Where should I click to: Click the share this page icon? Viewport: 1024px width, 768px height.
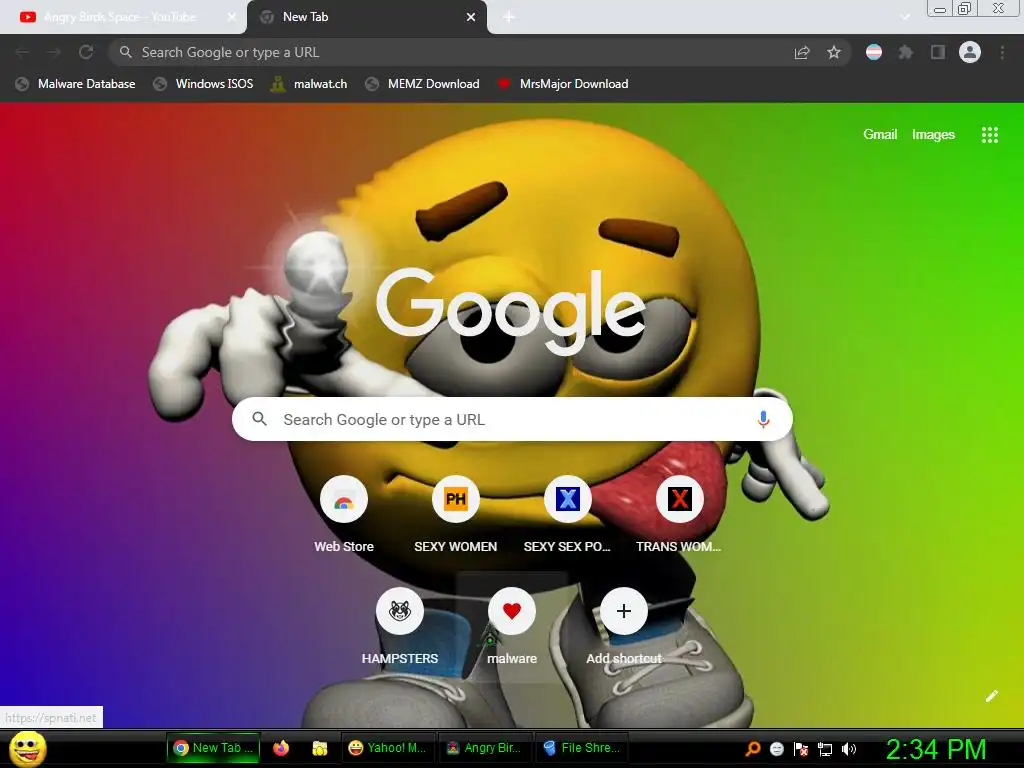[x=802, y=52]
